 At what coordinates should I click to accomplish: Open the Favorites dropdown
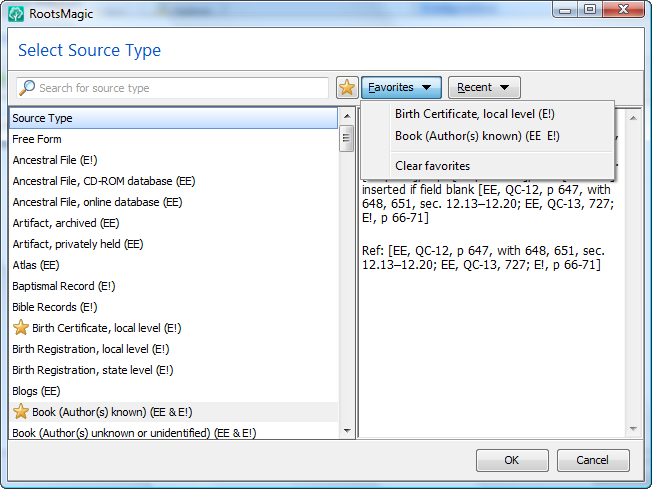[401, 87]
